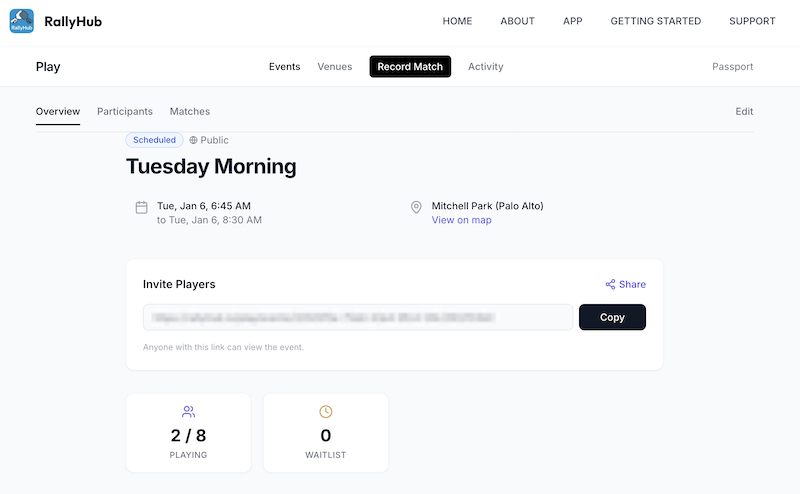The width and height of the screenshot is (800, 494).
Task: Click the invite link field
Action: point(358,317)
